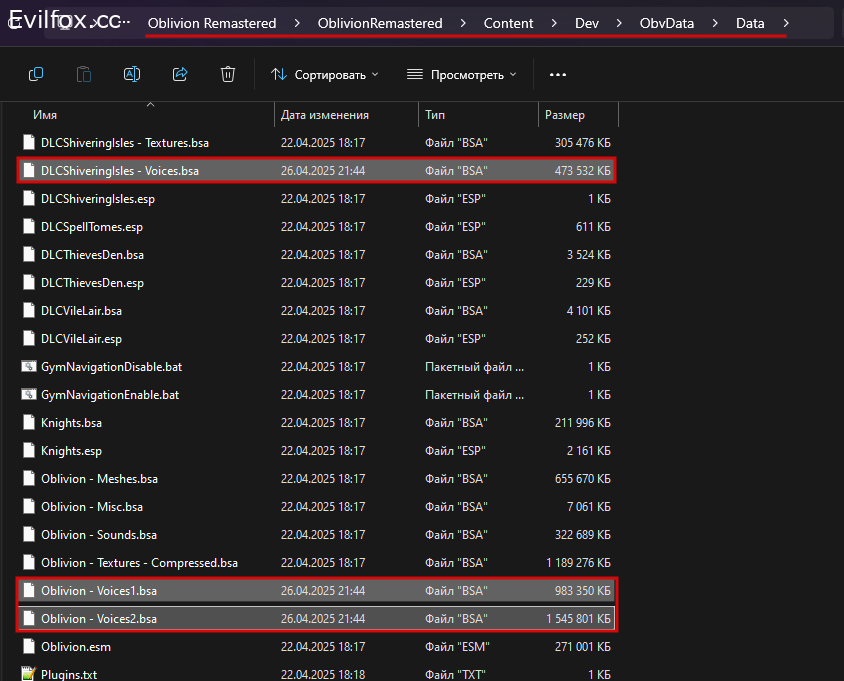Click the Plugins.txt notepad icon
844x681 pixels.
pyautogui.click(x=29, y=673)
